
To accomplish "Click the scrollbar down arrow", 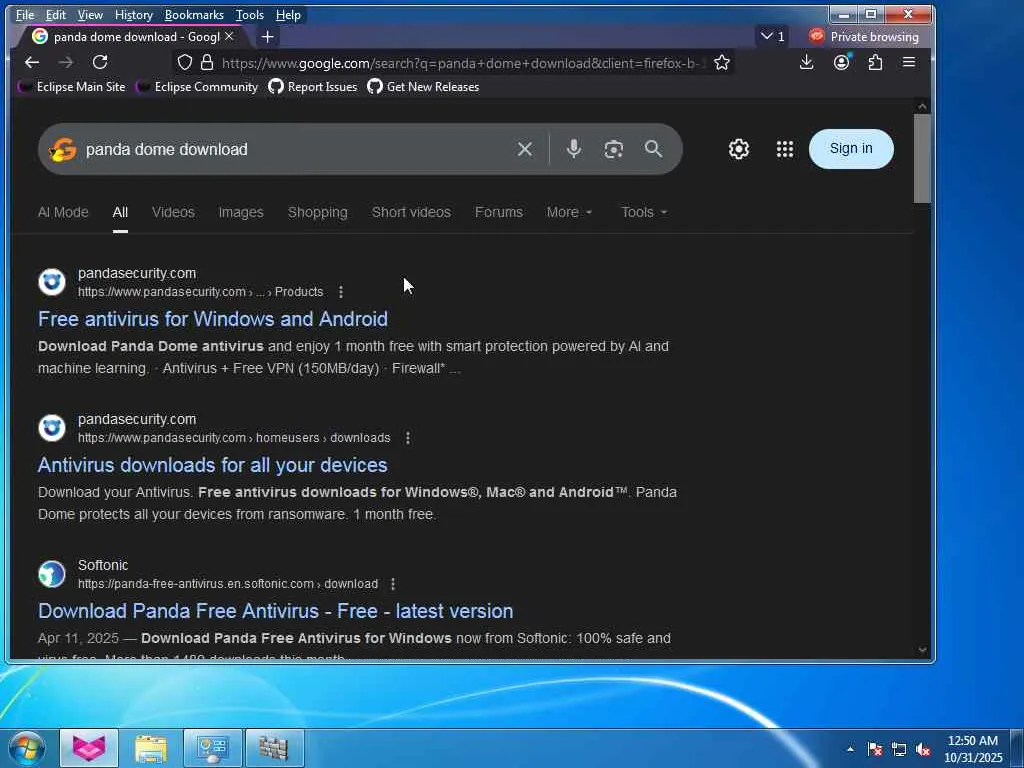I will click(922, 650).
